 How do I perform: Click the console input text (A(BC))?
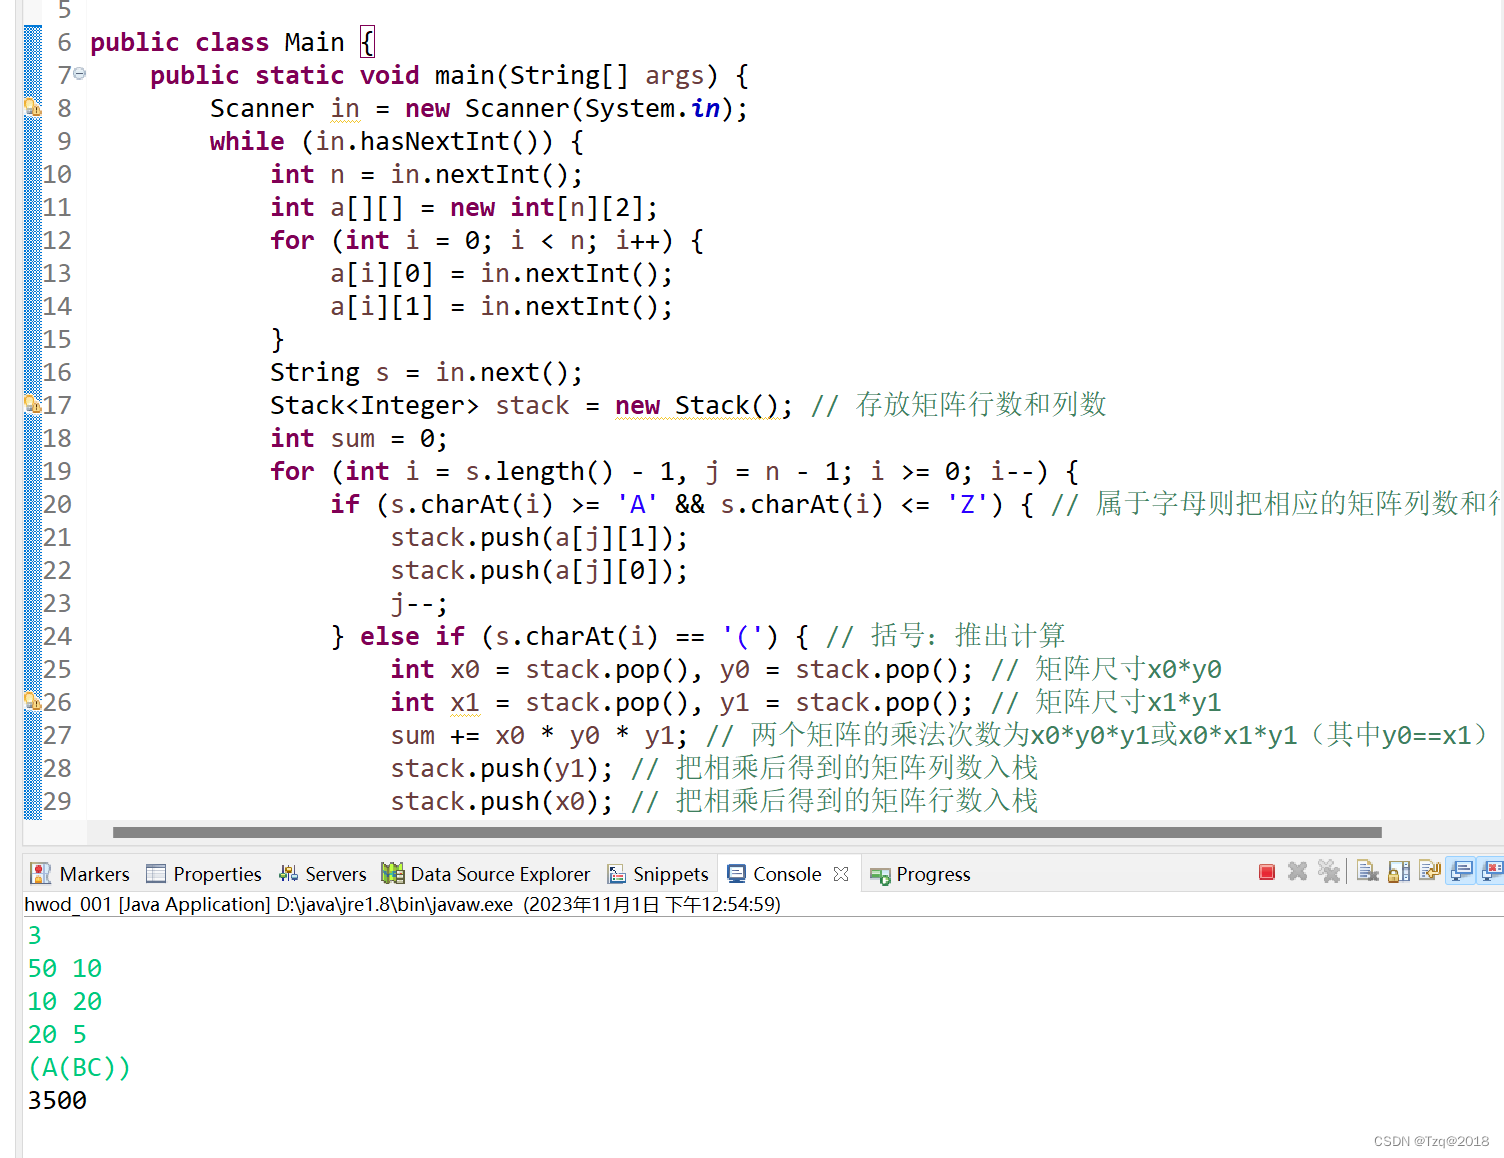pyautogui.click(x=79, y=1067)
